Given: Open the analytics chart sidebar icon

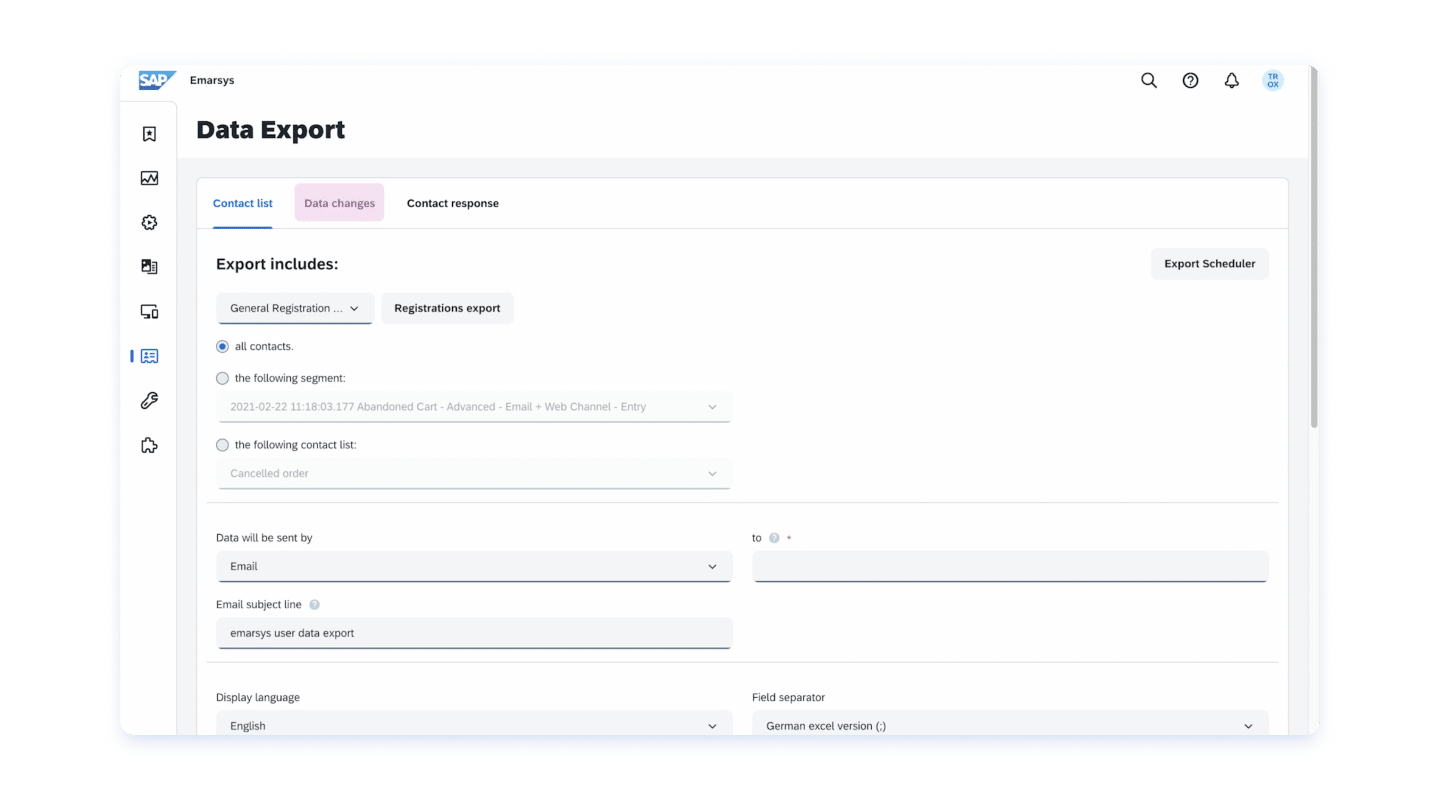Looking at the screenshot, I should (149, 178).
